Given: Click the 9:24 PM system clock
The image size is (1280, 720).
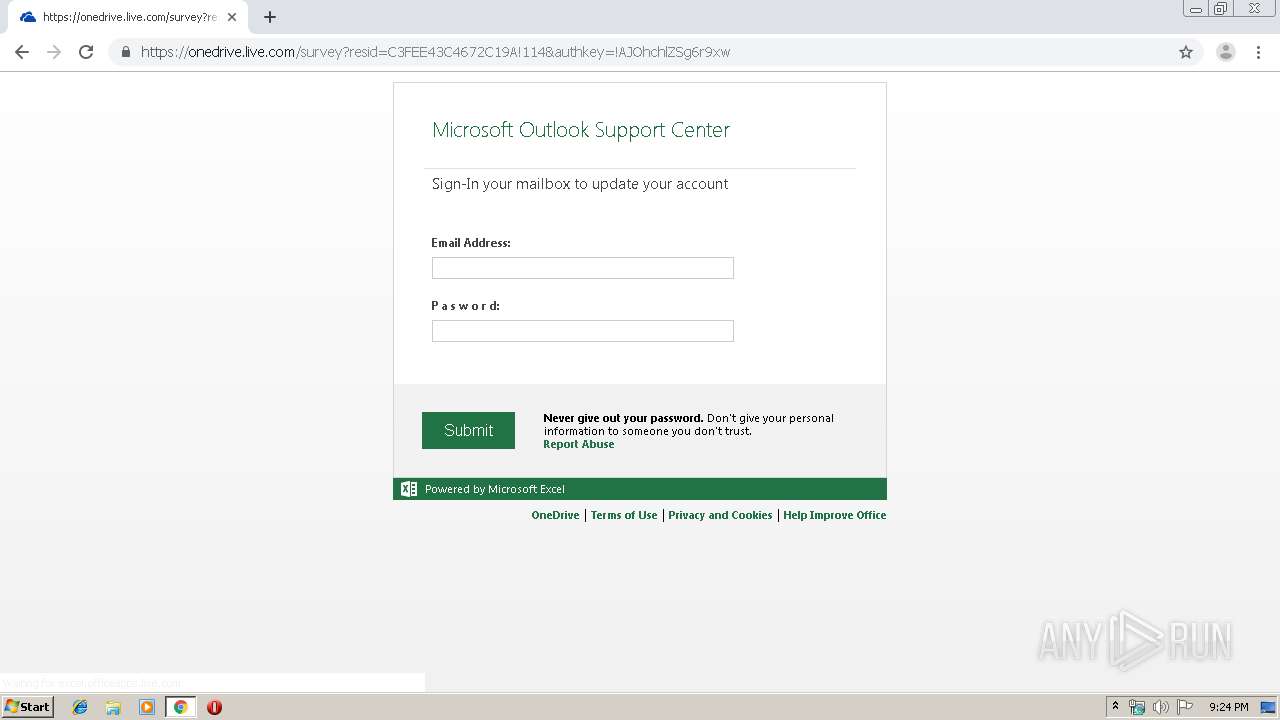Looking at the screenshot, I should pyautogui.click(x=1228, y=707).
